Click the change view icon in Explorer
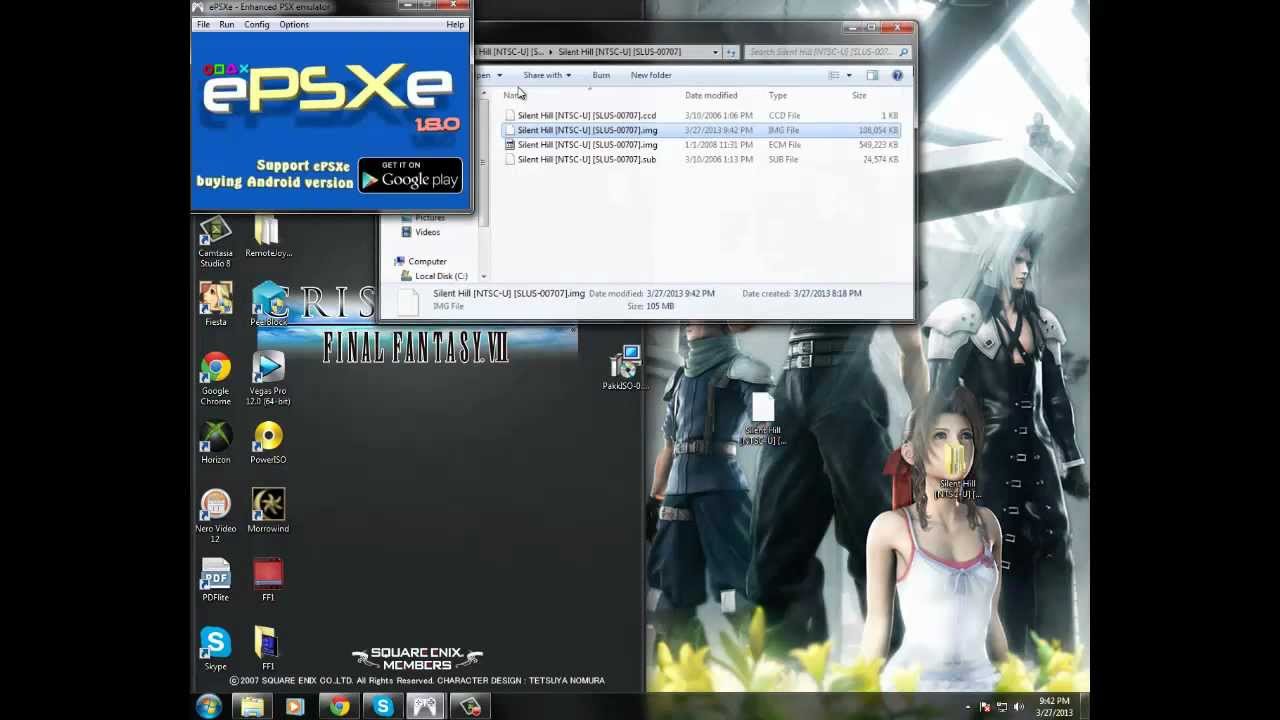Viewport: 1280px width, 720px height. (834, 75)
